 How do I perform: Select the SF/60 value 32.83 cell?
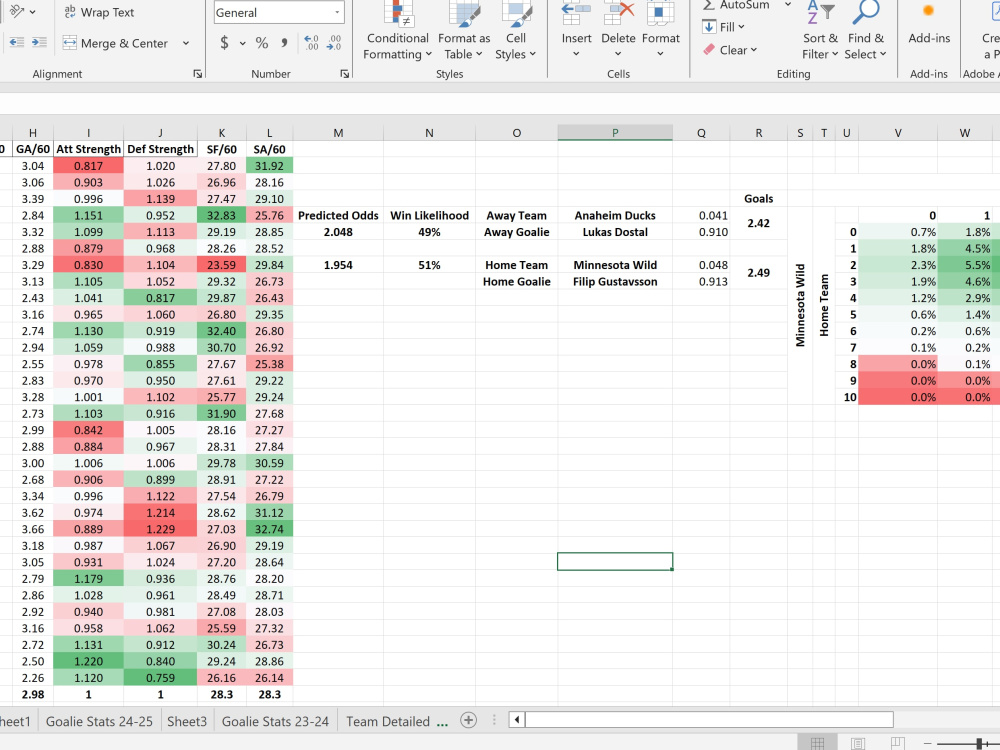221,216
